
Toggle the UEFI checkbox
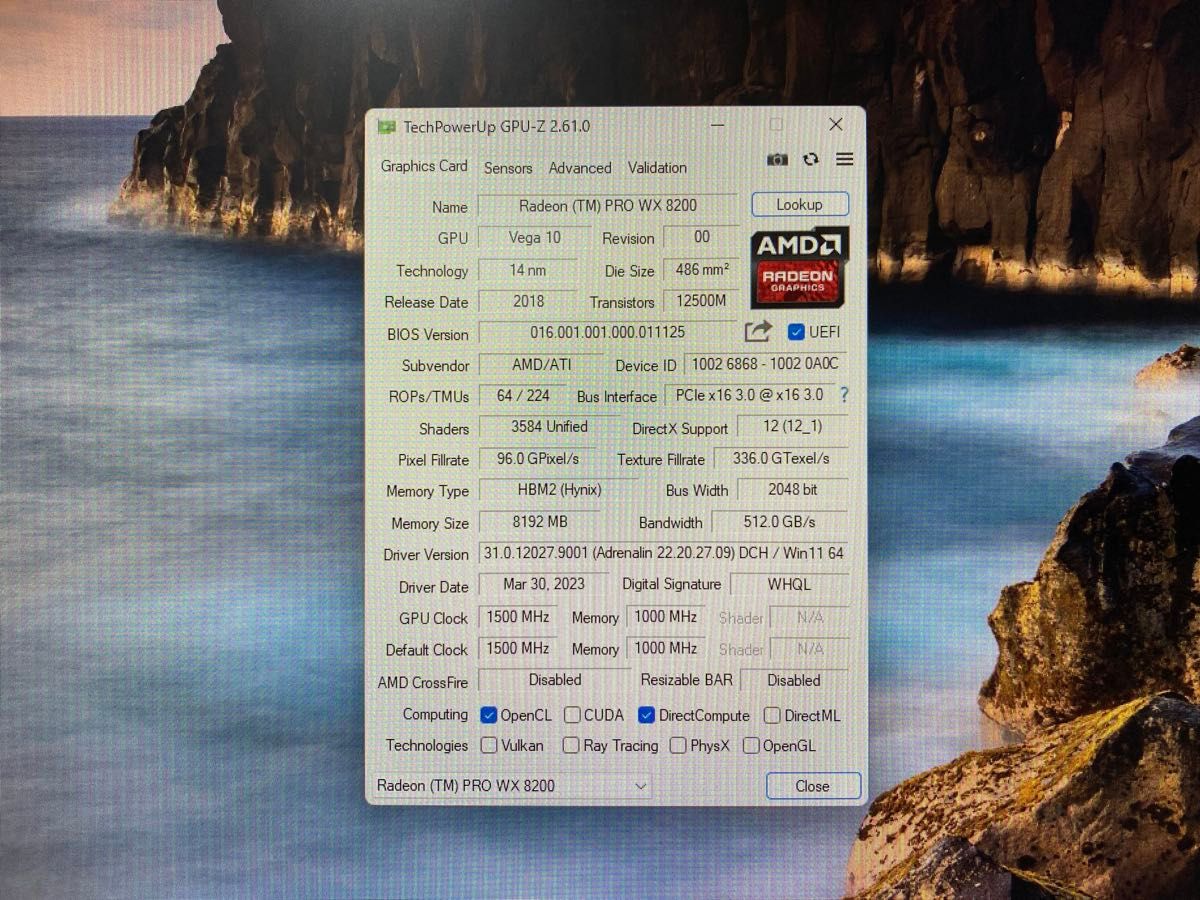pyautogui.click(x=796, y=332)
